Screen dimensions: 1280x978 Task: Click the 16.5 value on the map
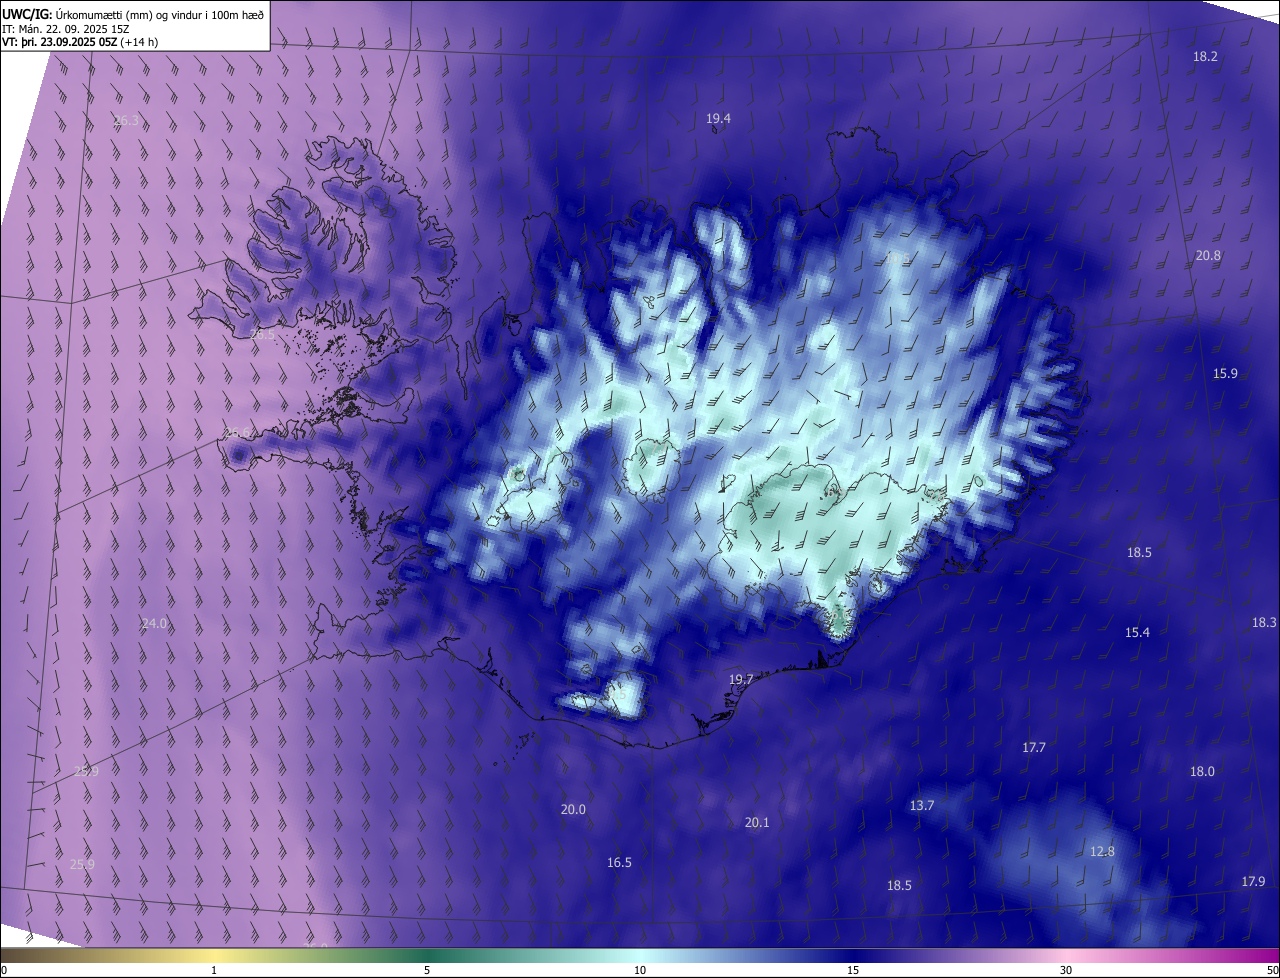pyautogui.click(x=619, y=862)
